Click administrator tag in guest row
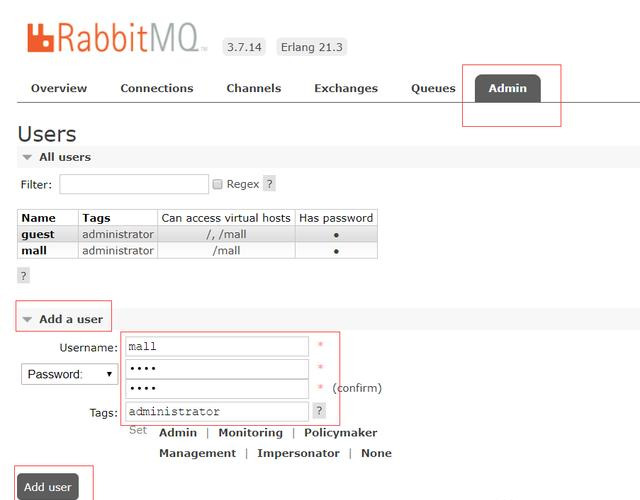Viewport: 640px width, 500px height. [118, 234]
